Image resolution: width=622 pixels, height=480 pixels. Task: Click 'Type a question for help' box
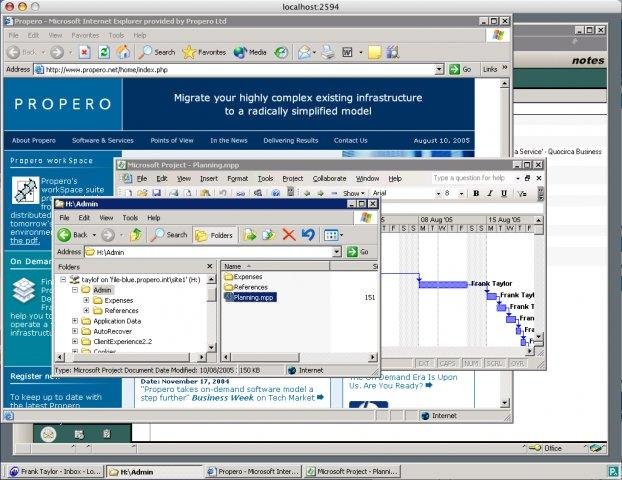coord(473,178)
